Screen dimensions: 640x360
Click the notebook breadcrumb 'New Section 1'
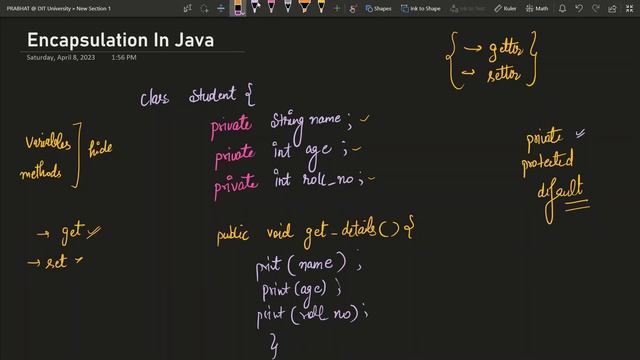(93, 8)
